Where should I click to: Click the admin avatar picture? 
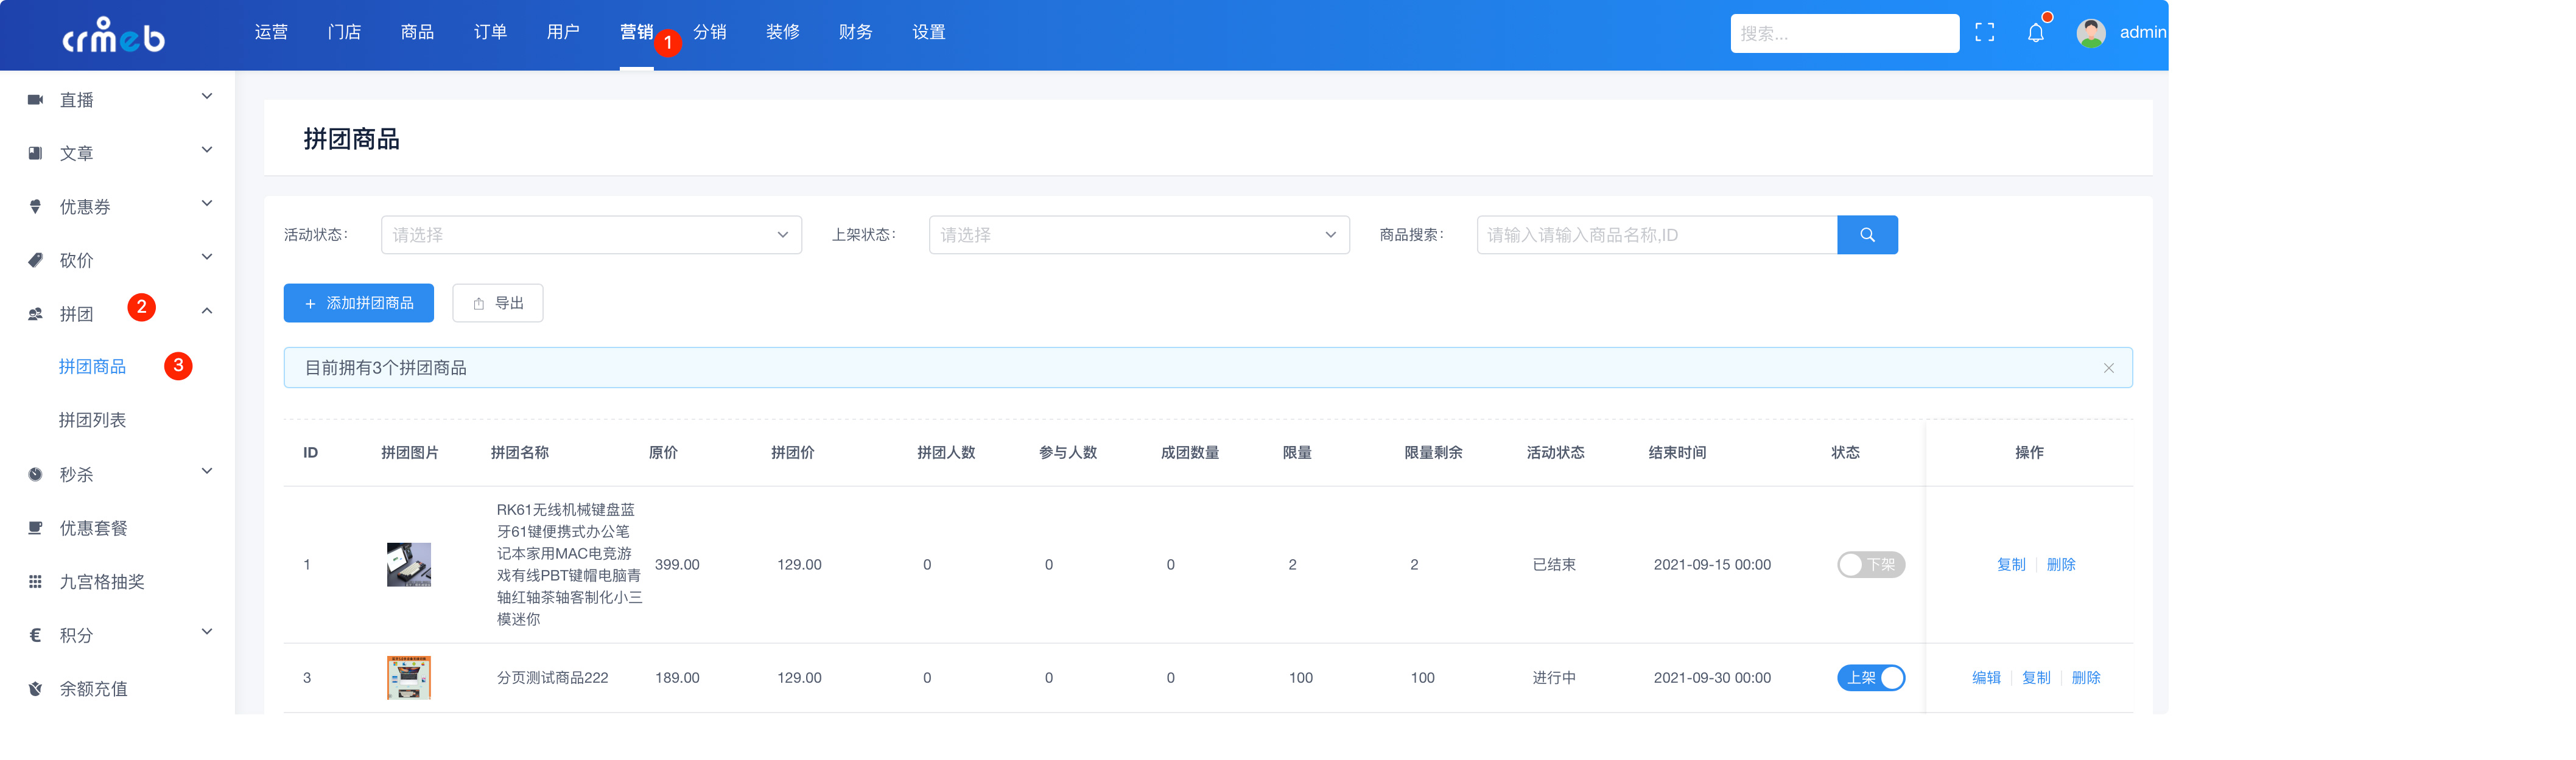(x=2090, y=33)
